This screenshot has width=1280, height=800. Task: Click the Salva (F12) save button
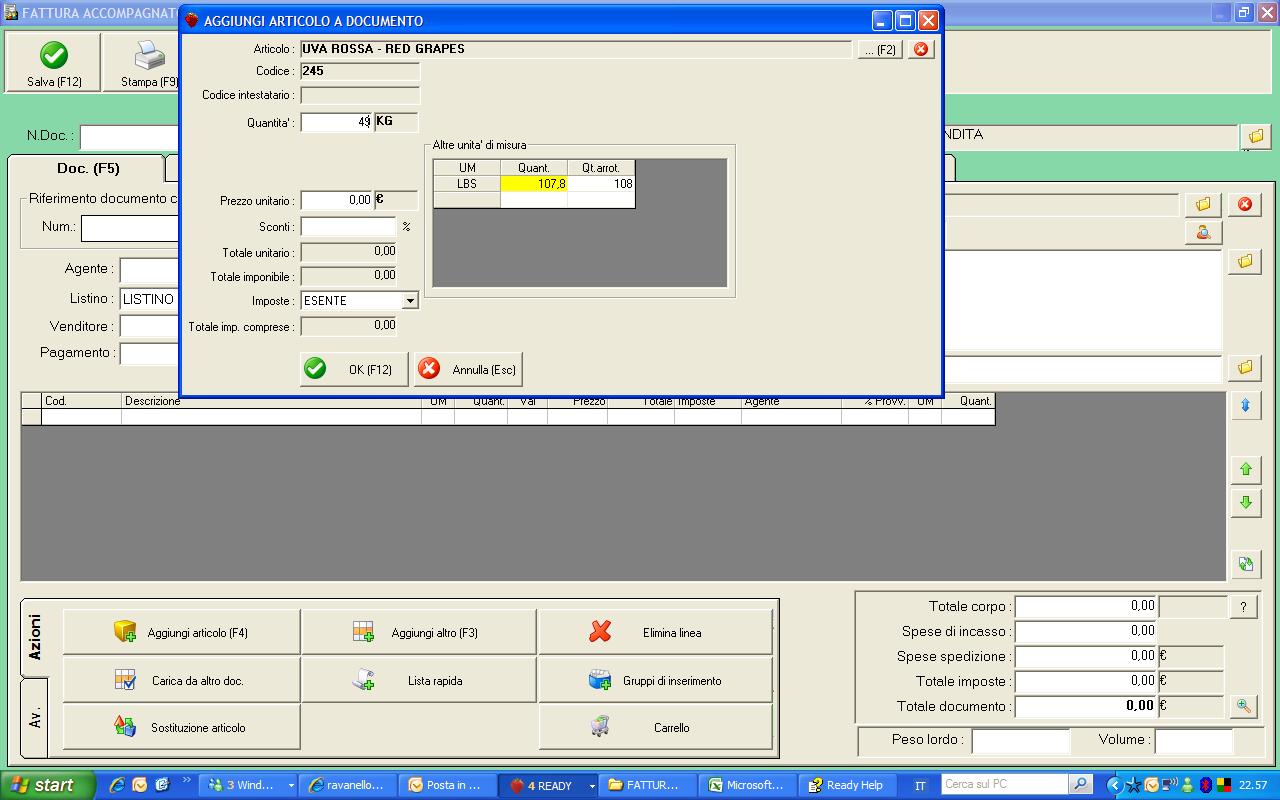(x=54, y=63)
